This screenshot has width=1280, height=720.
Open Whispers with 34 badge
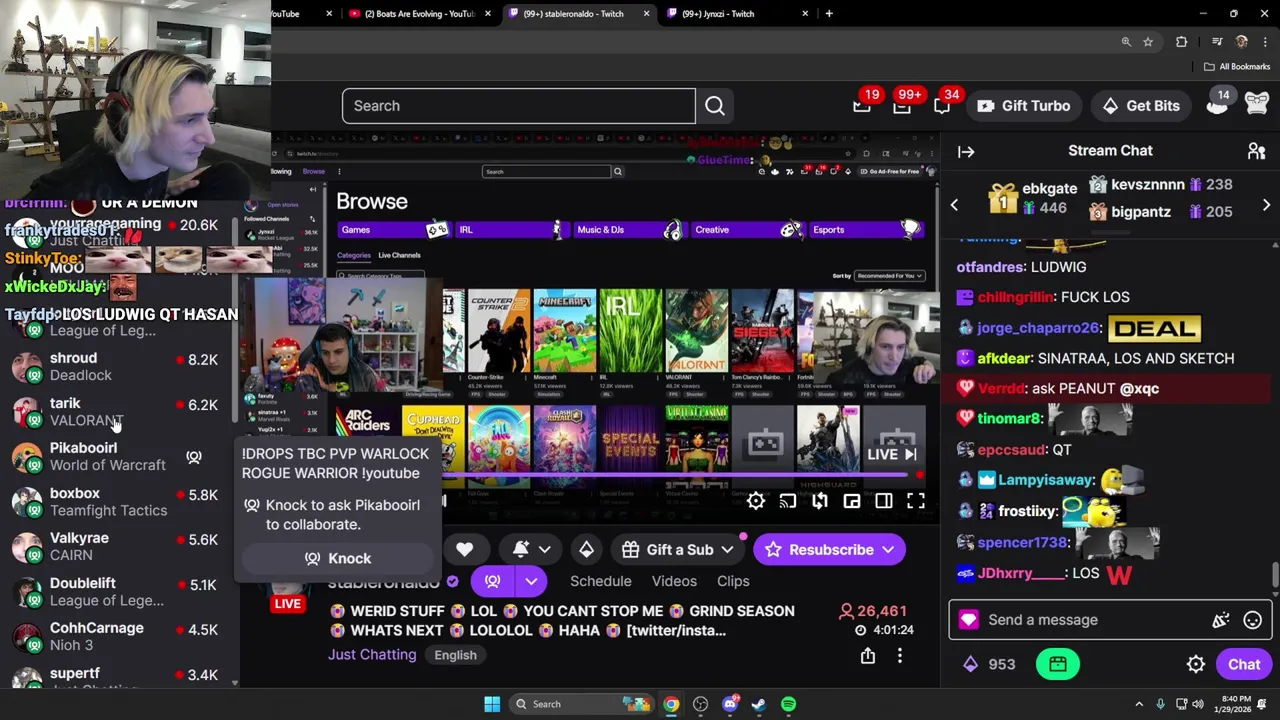click(x=942, y=106)
